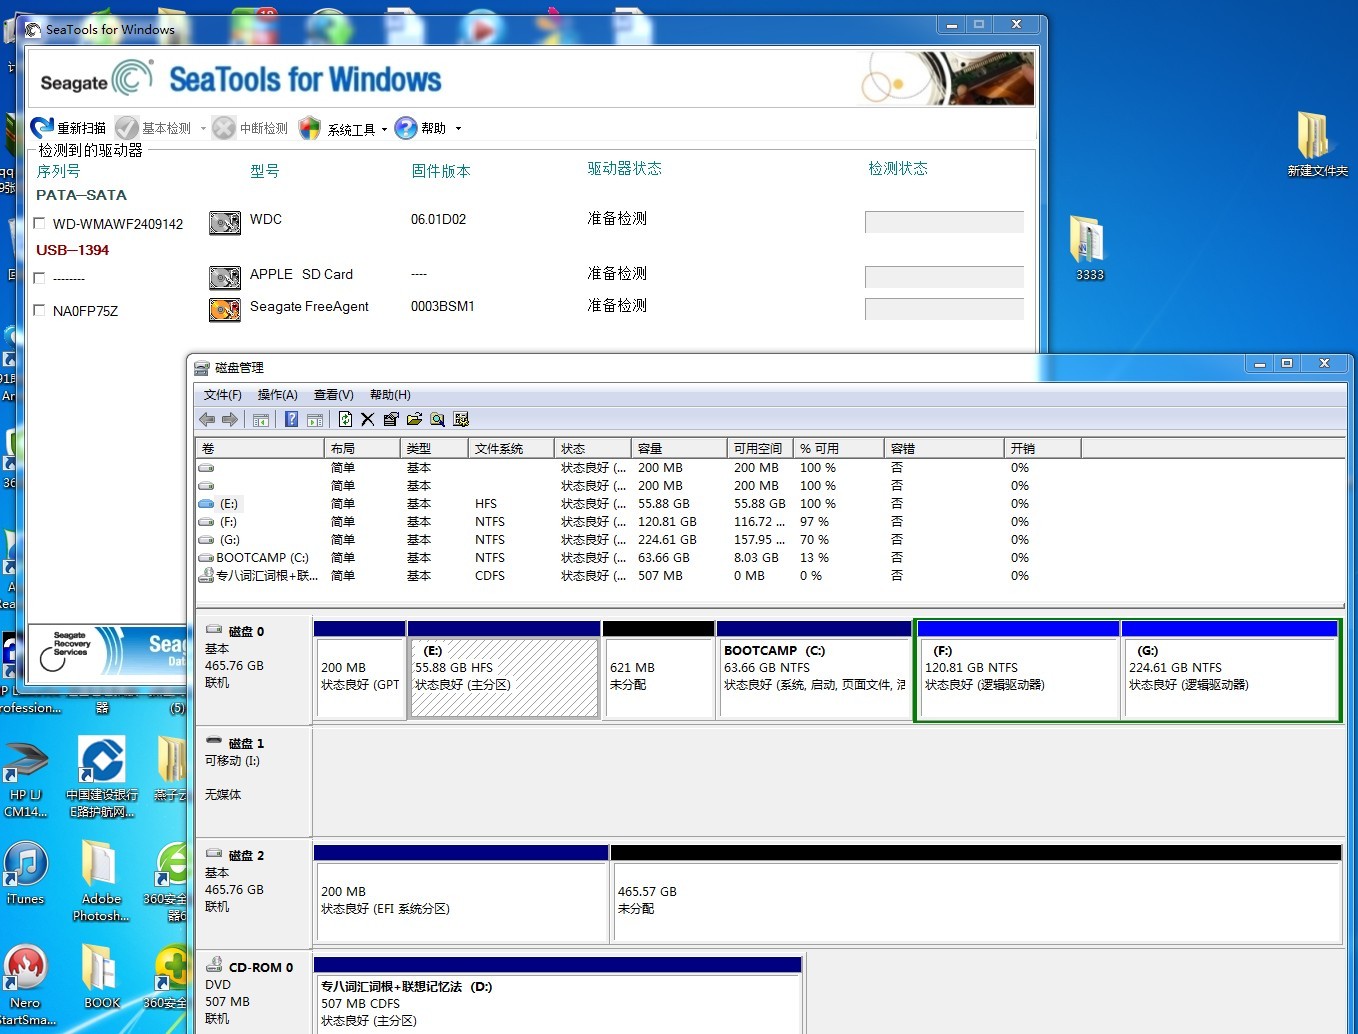Viewport: 1358px width, 1034px height.
Task: Click the Seagate FreeAgent test progress bar
Action: point(944,309)
